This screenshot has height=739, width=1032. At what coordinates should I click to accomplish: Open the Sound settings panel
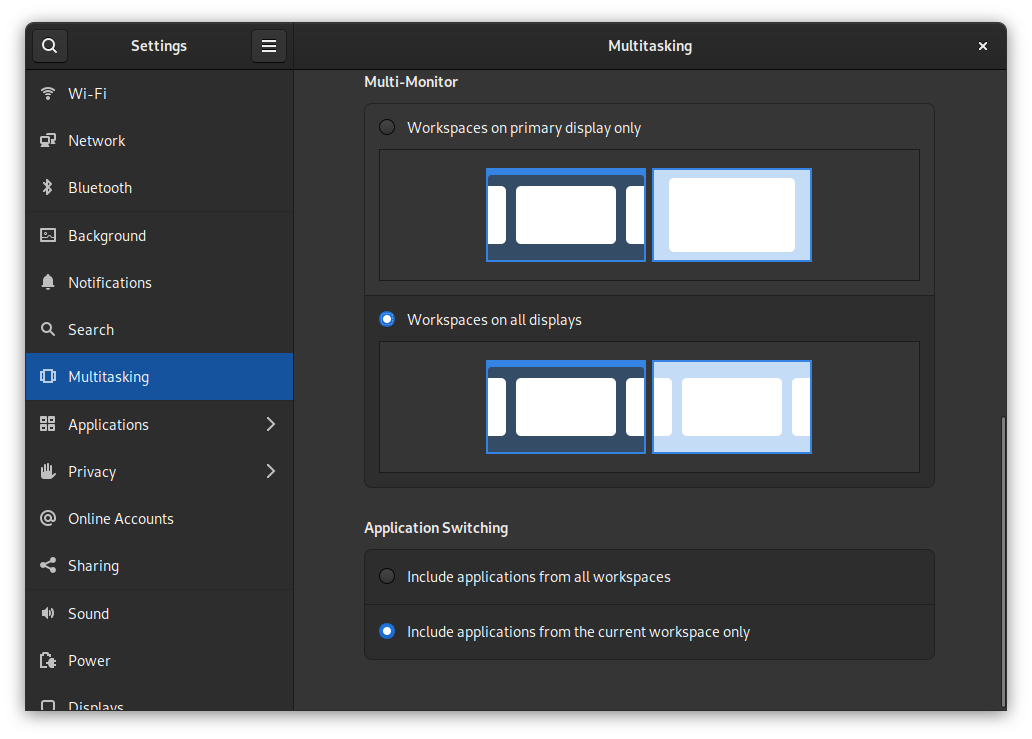pyautogui.click(x=159, y=613)
